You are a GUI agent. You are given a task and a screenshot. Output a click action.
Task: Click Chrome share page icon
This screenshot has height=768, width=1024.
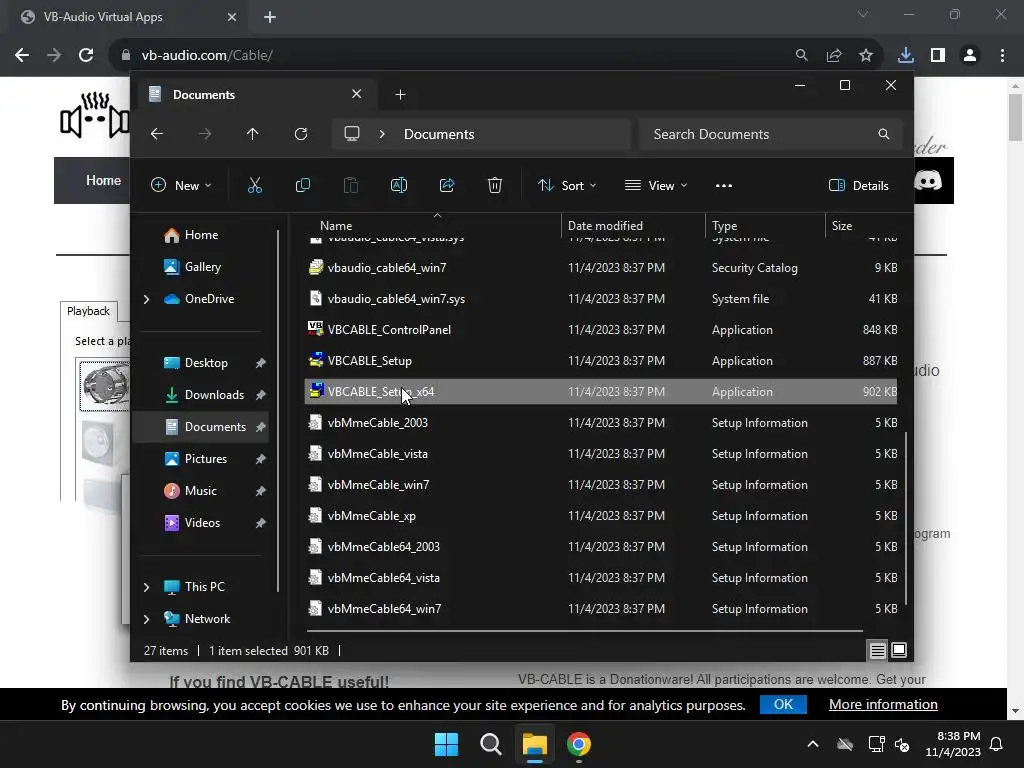(x=834, y=56)
